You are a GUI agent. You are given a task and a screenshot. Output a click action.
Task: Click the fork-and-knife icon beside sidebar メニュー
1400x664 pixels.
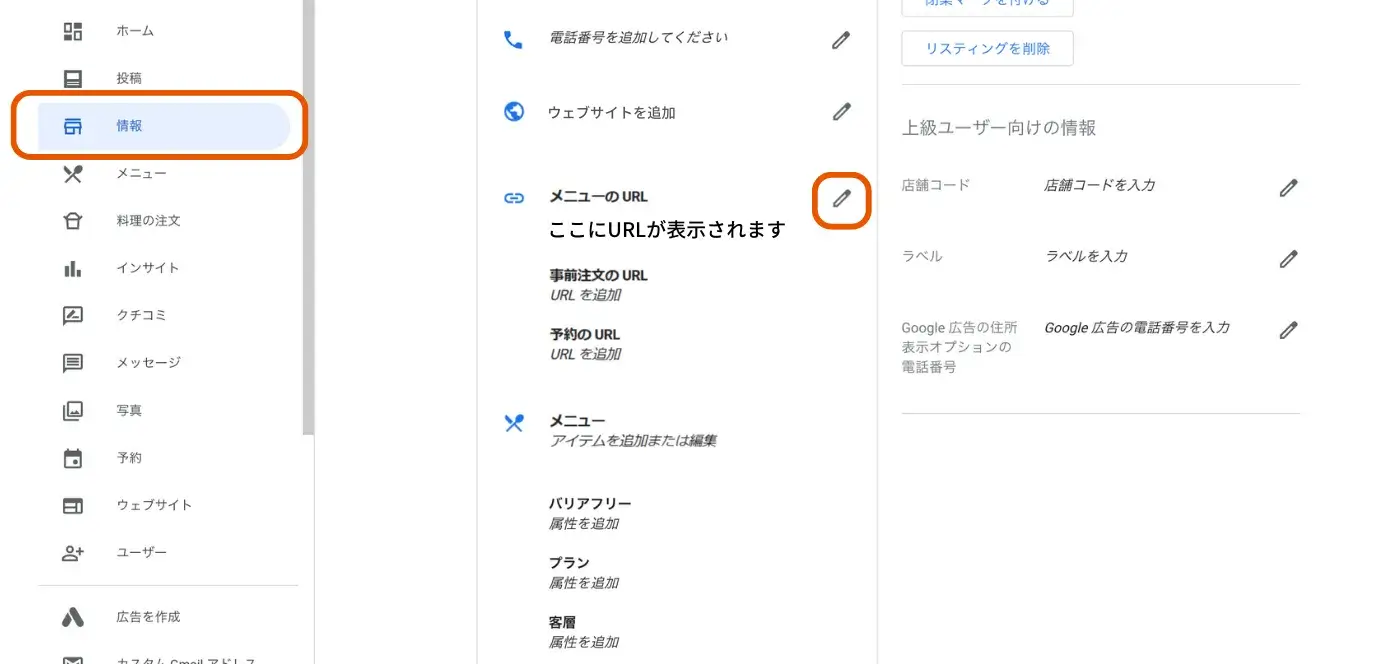pyautogui.click(x=73, y=174)
